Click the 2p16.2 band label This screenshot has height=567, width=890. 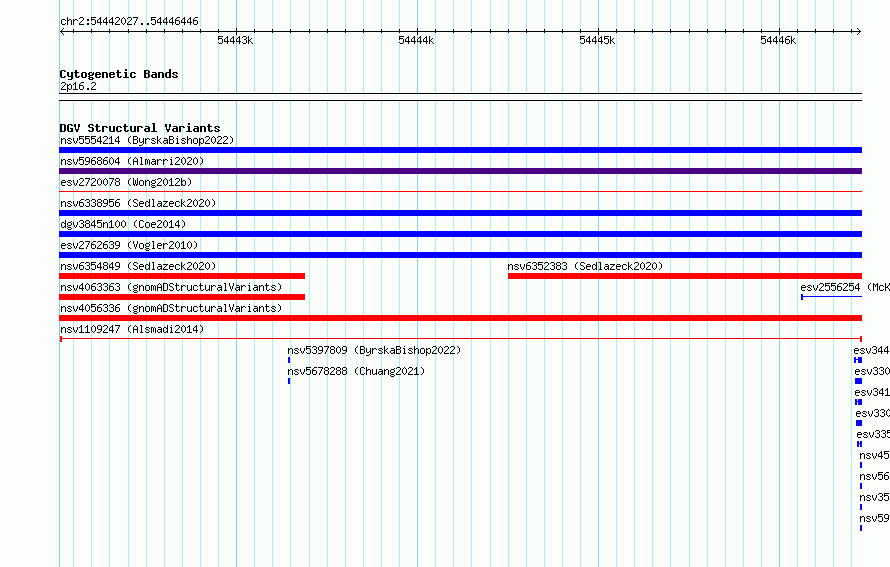coord(78,86)
